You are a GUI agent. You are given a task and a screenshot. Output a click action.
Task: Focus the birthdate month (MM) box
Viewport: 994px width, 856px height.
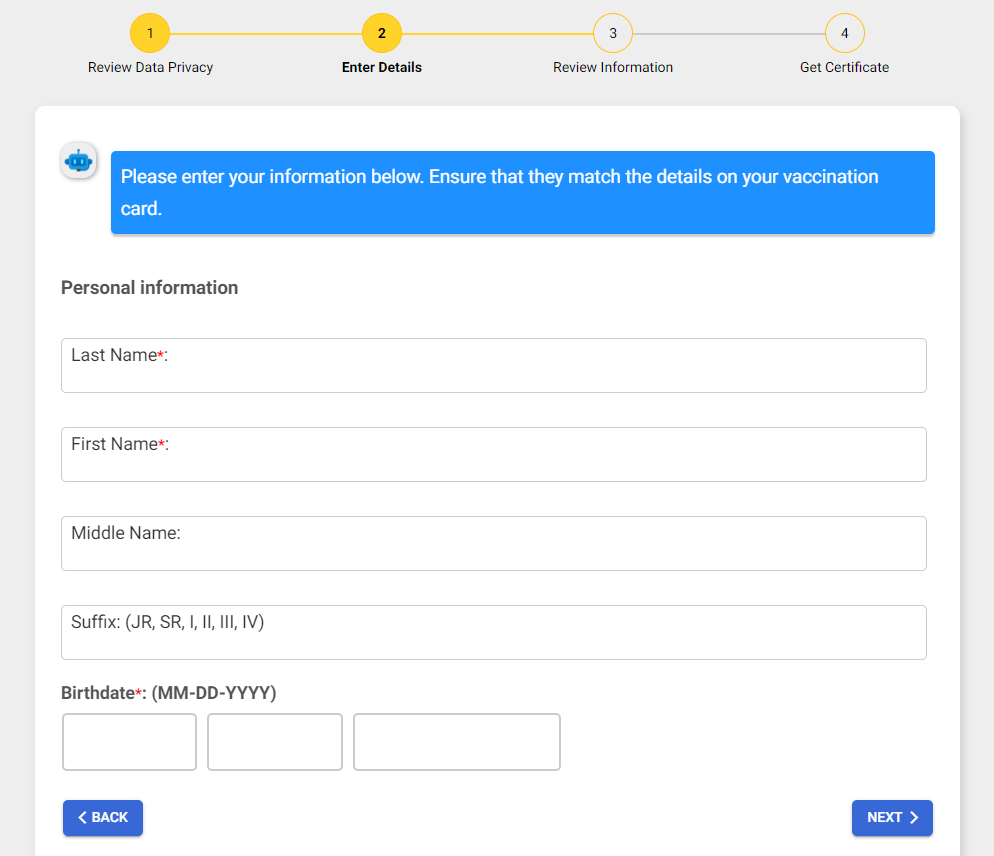pyautogui.click(x=130, y=742)
